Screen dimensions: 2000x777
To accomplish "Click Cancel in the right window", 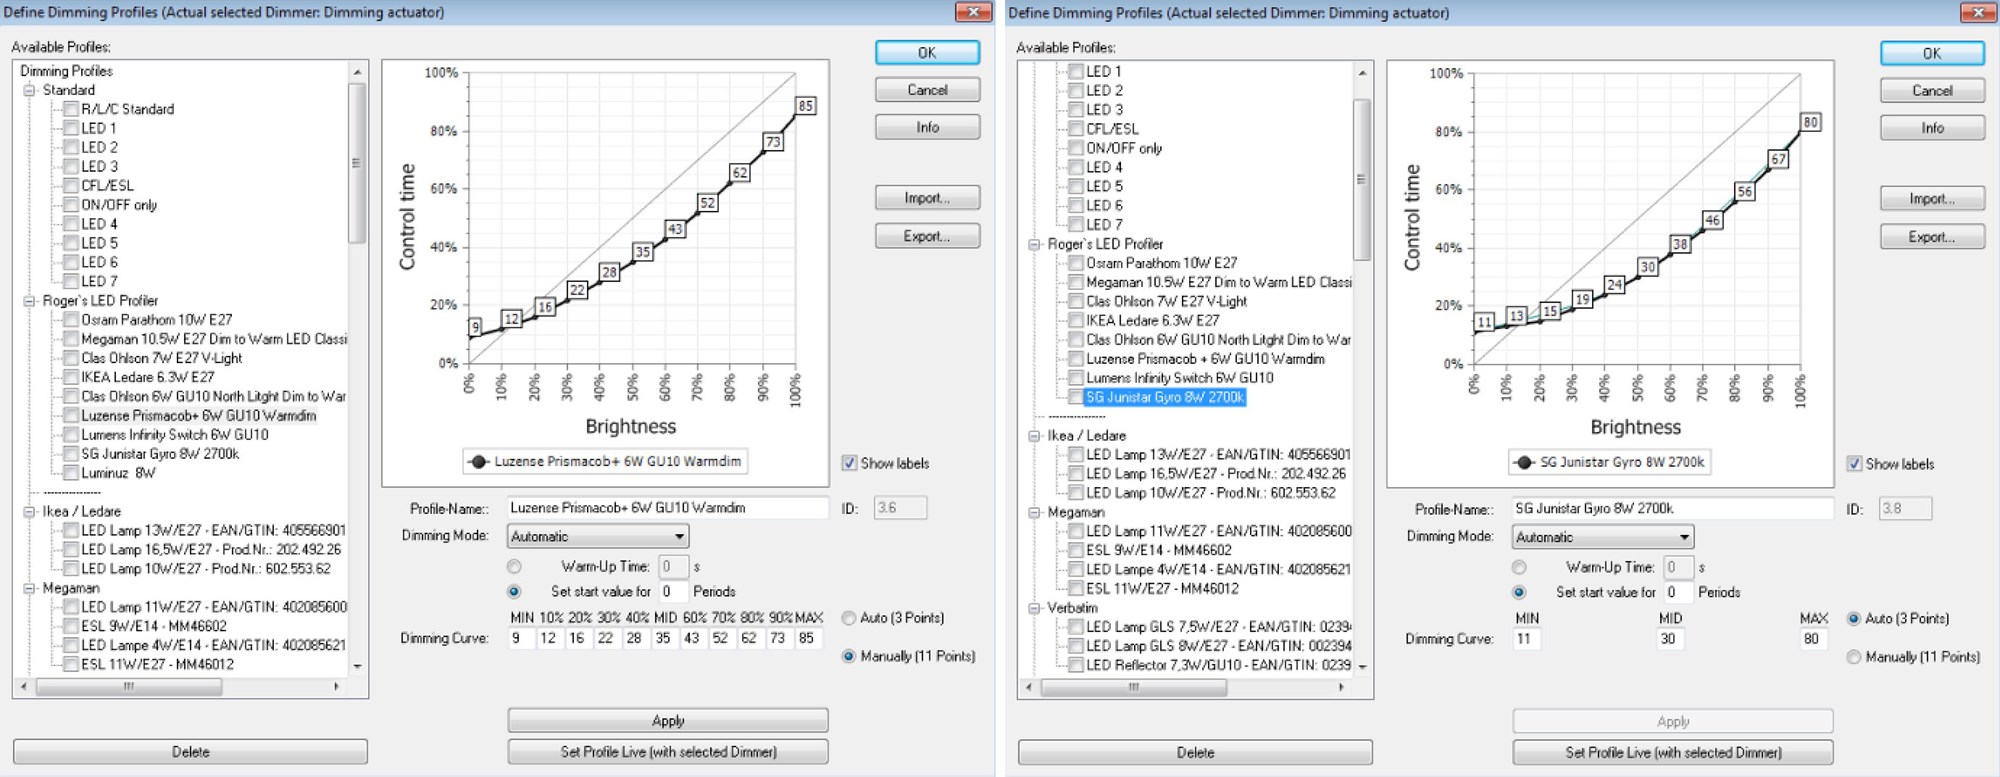I will click(x=1932, y=91).
